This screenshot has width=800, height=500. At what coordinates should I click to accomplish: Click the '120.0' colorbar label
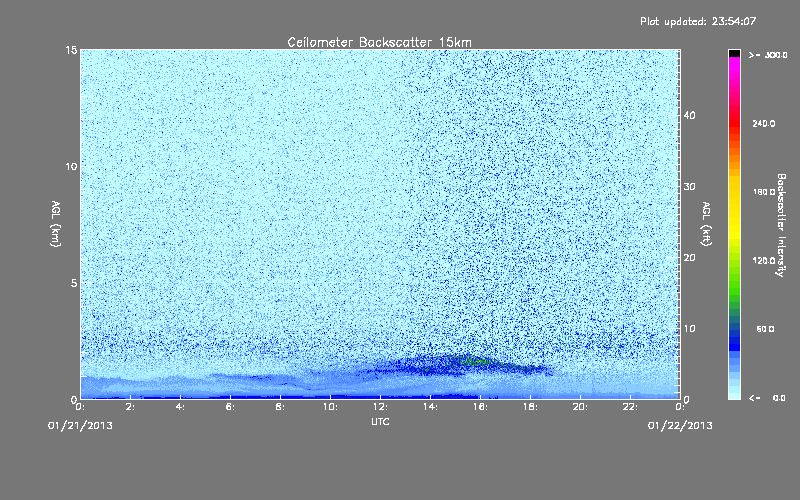pyautogui.click(x=764, y=260)
